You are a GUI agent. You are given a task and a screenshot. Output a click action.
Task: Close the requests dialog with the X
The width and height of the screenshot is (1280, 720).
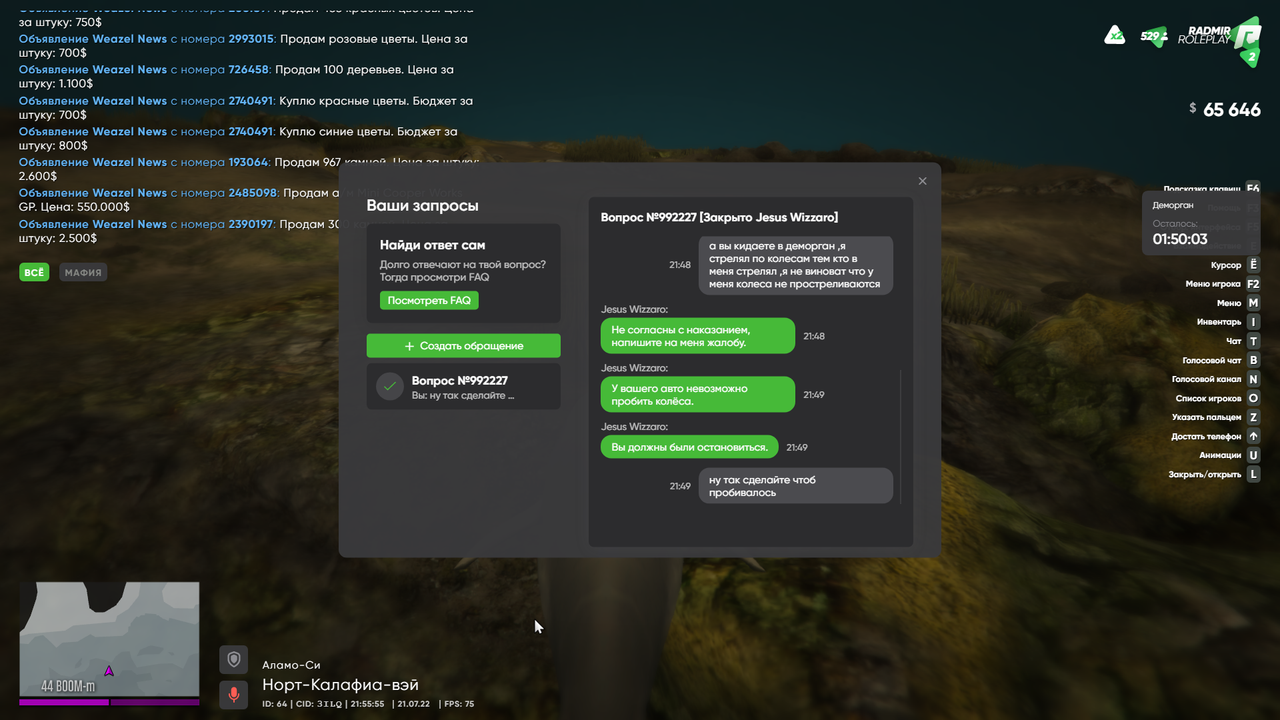coord(922,181)
